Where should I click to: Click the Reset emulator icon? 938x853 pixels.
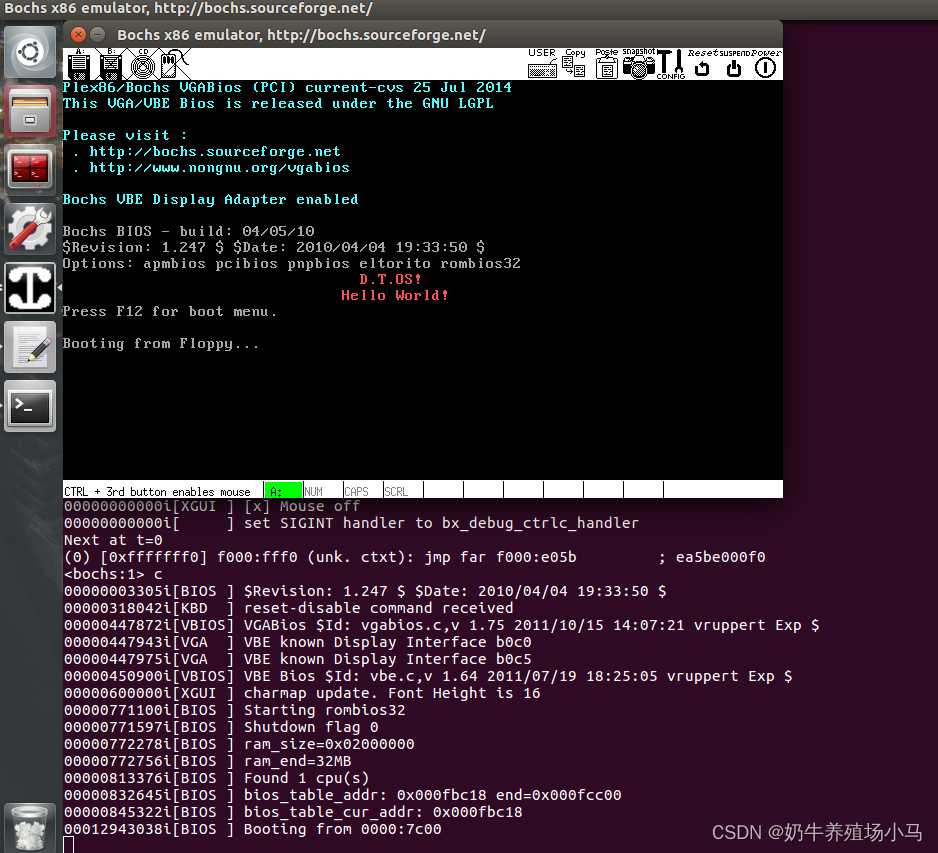[702, 64]
